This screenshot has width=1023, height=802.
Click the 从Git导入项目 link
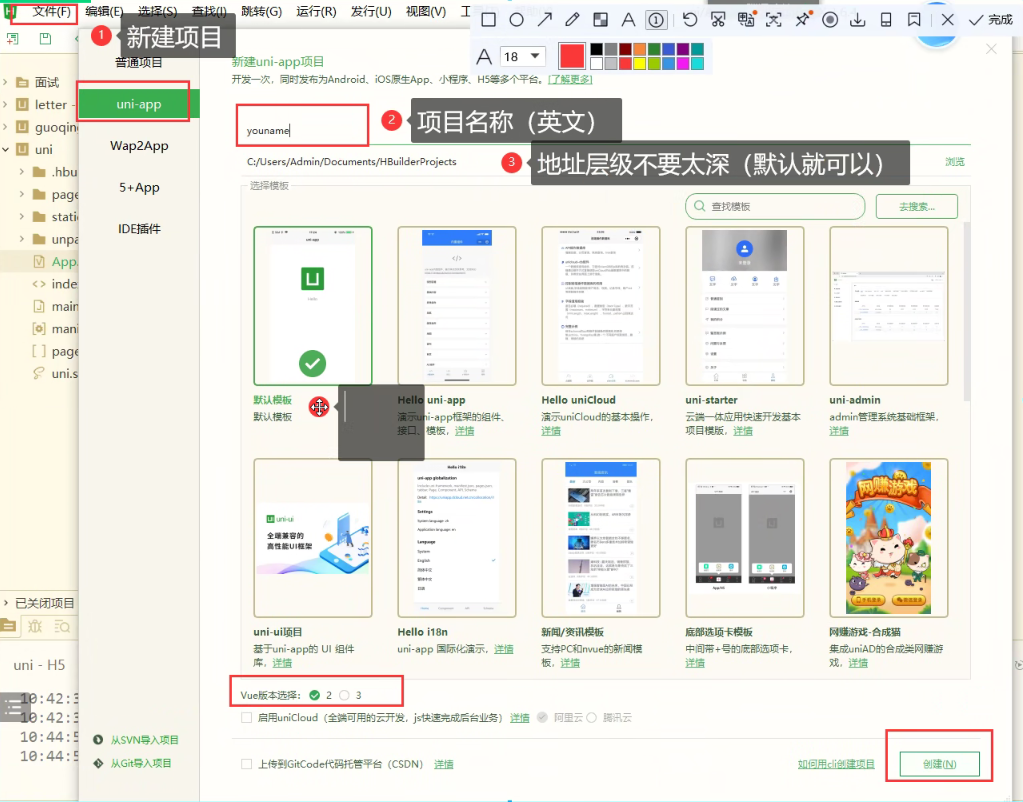click(140, 763)
